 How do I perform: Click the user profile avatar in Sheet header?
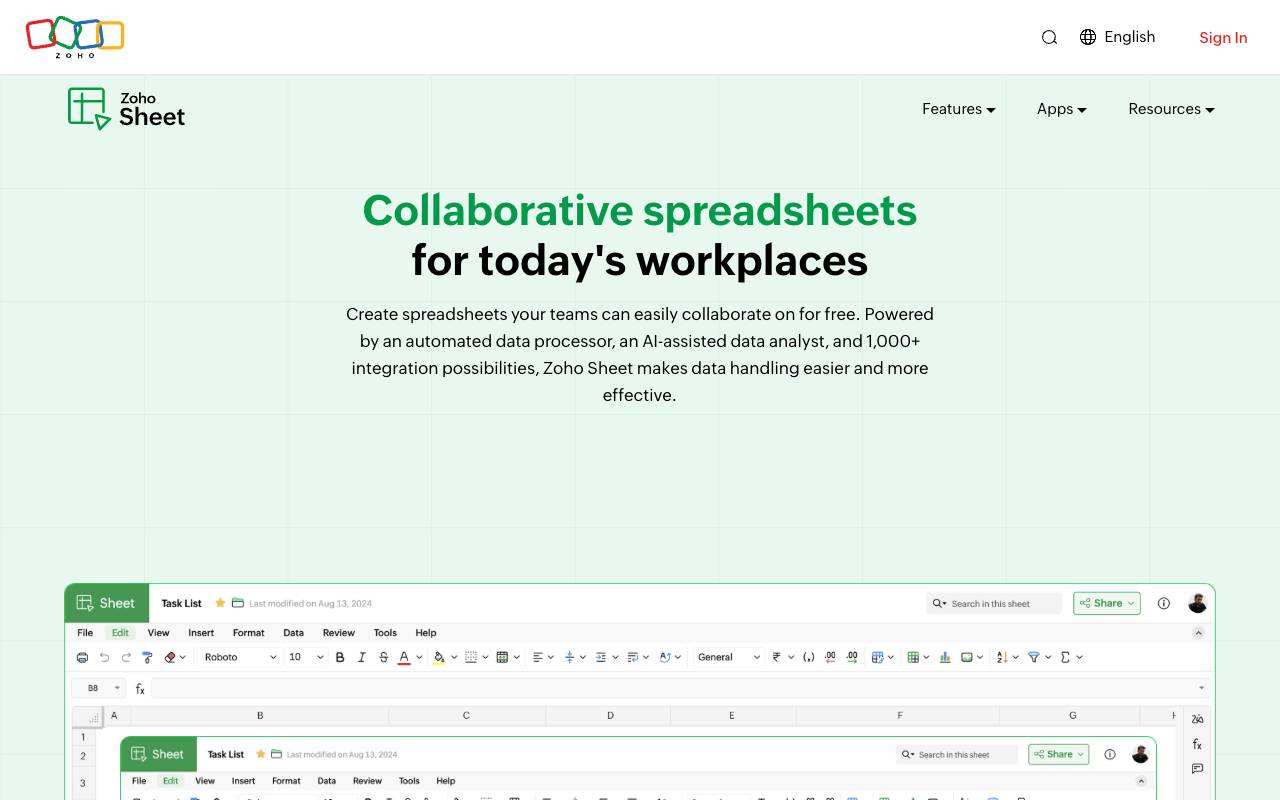click(x=1197, y=603)
